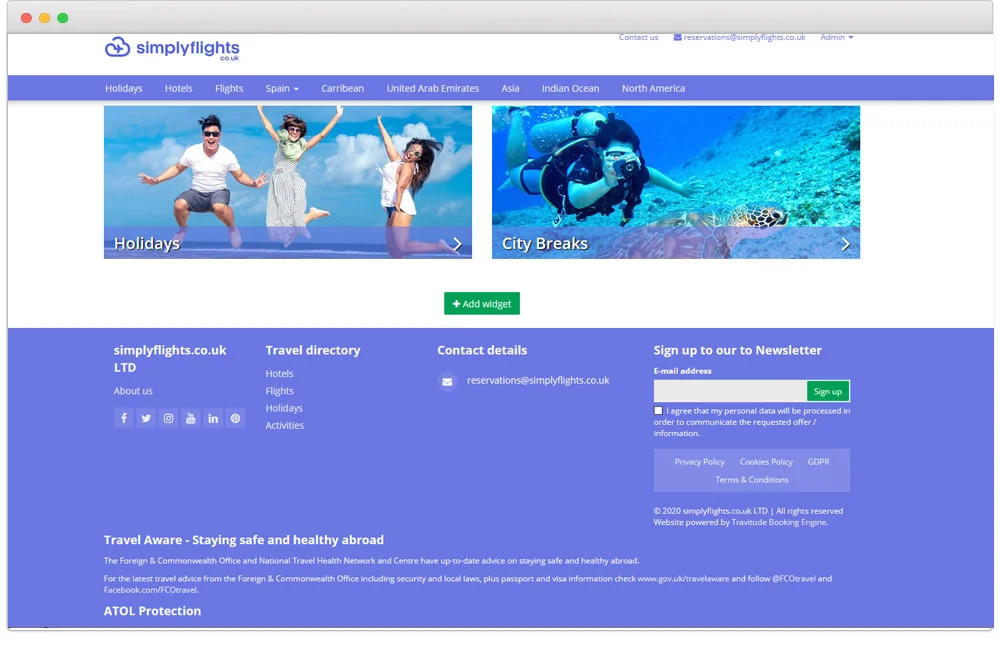Click the arrow on City Breaks banner
The height and width of the screenshot is (646, 1000).
click(x=845, y=244)
